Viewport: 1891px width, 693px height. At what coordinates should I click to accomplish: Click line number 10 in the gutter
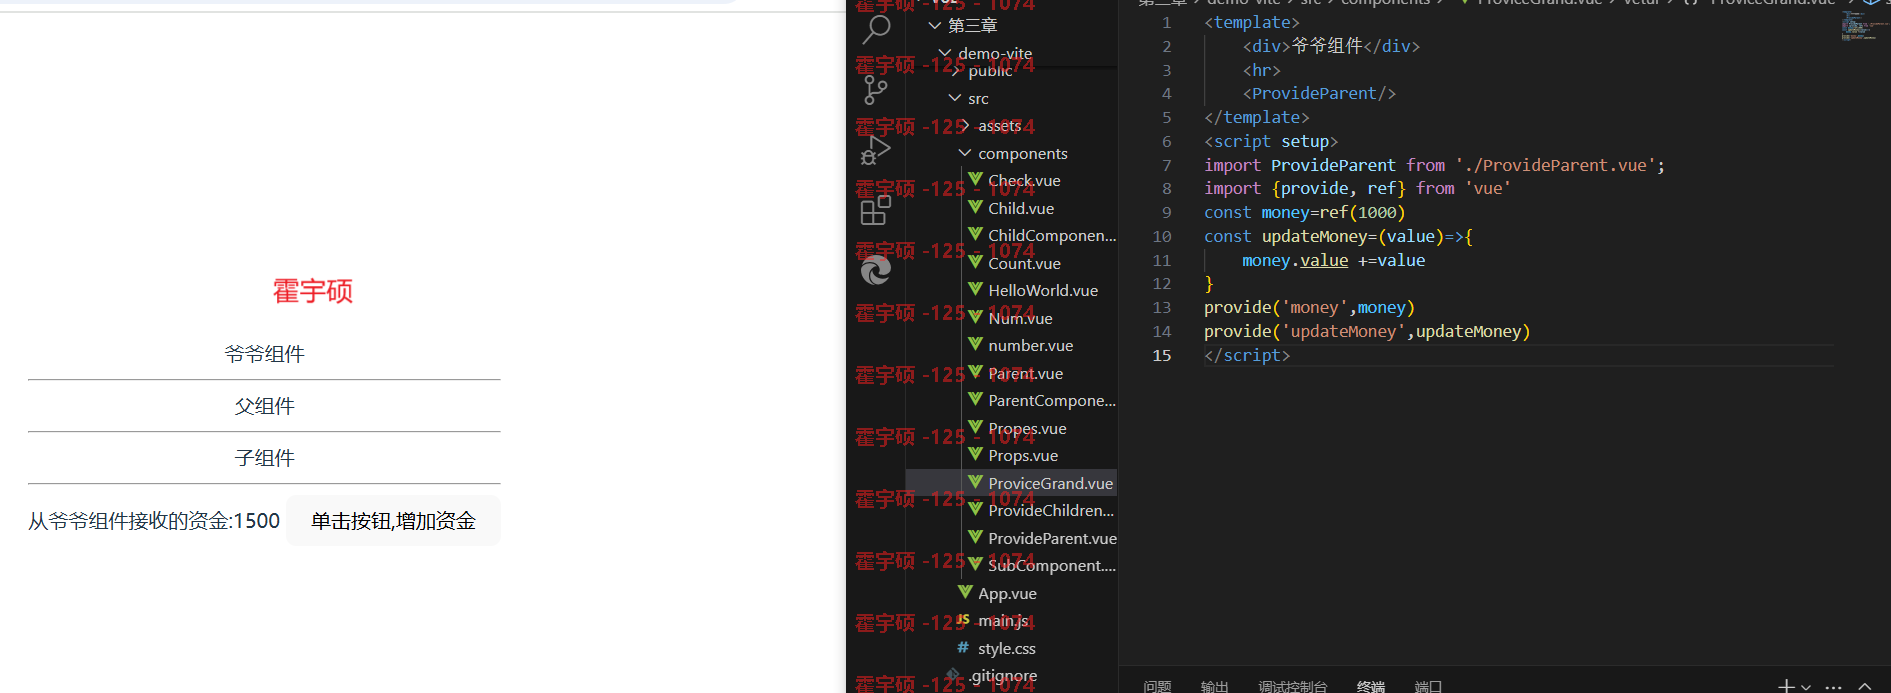(x=1161, y=236)
